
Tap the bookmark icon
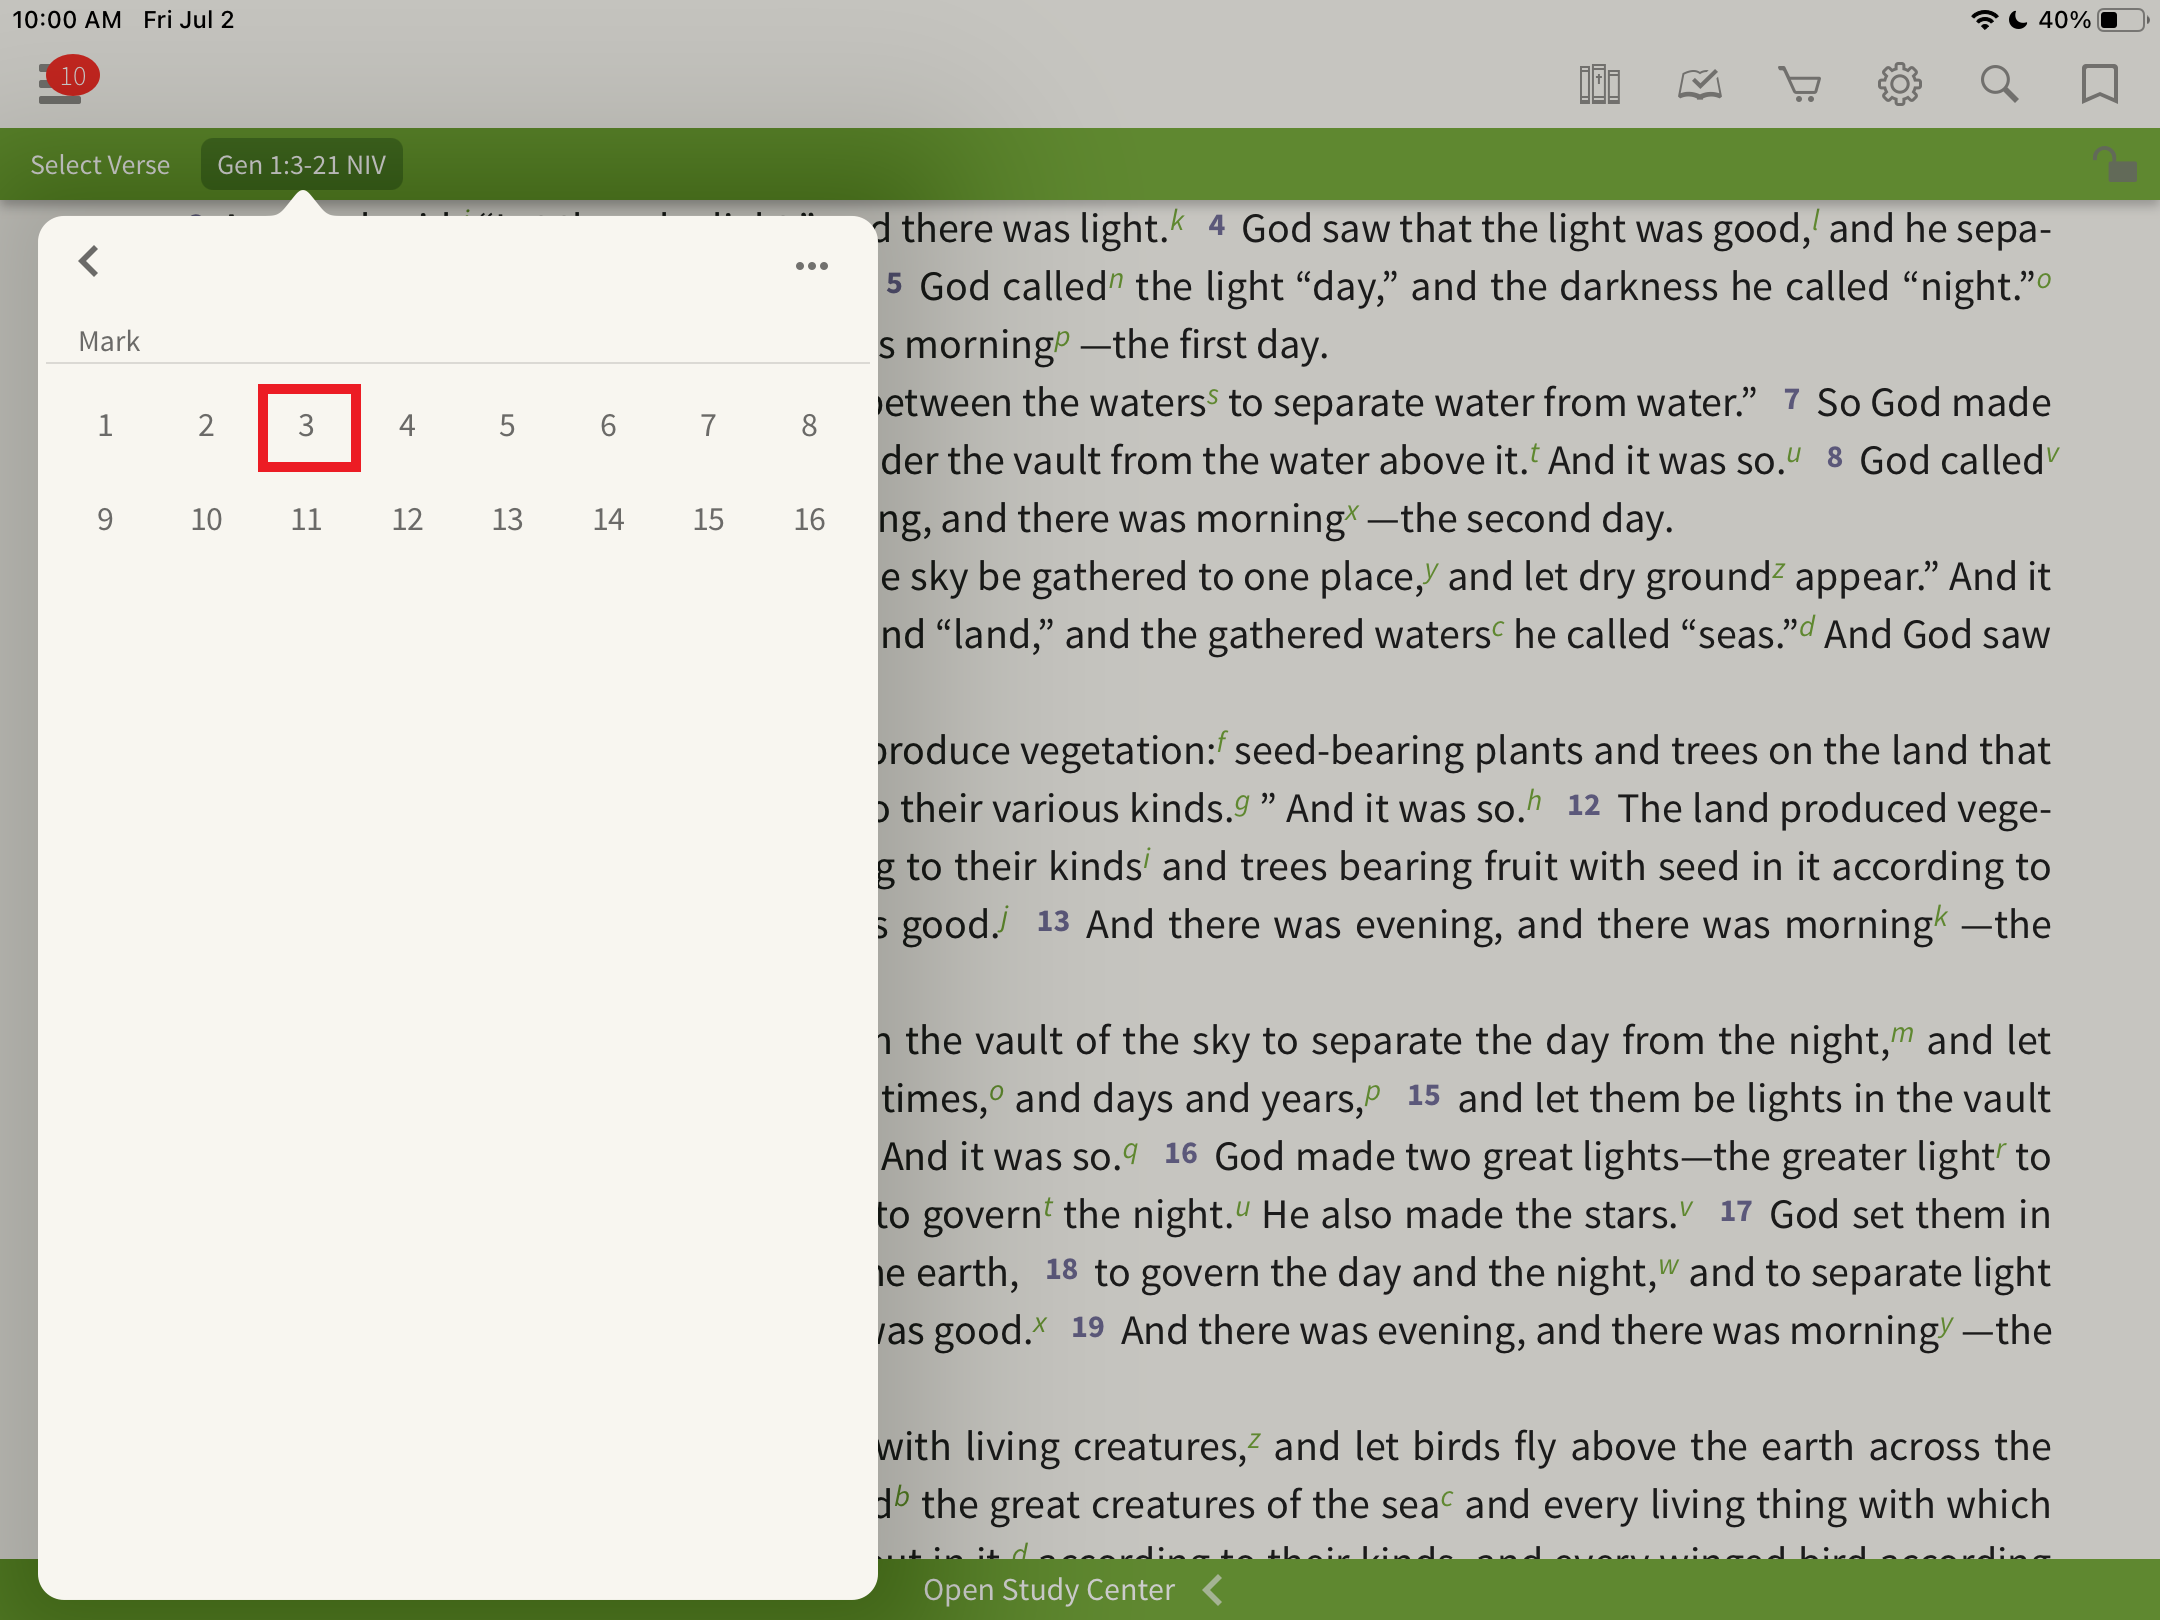click(x=2099, y=84)
